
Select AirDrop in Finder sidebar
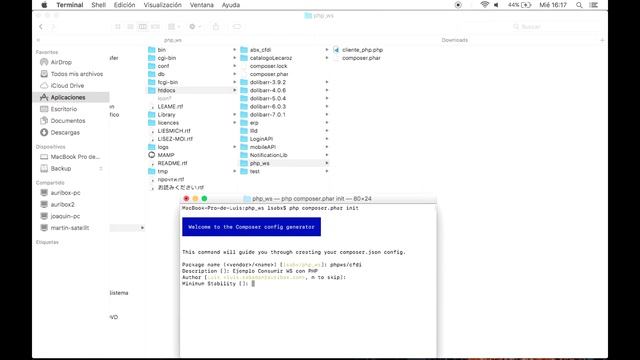tap(61, 62)
